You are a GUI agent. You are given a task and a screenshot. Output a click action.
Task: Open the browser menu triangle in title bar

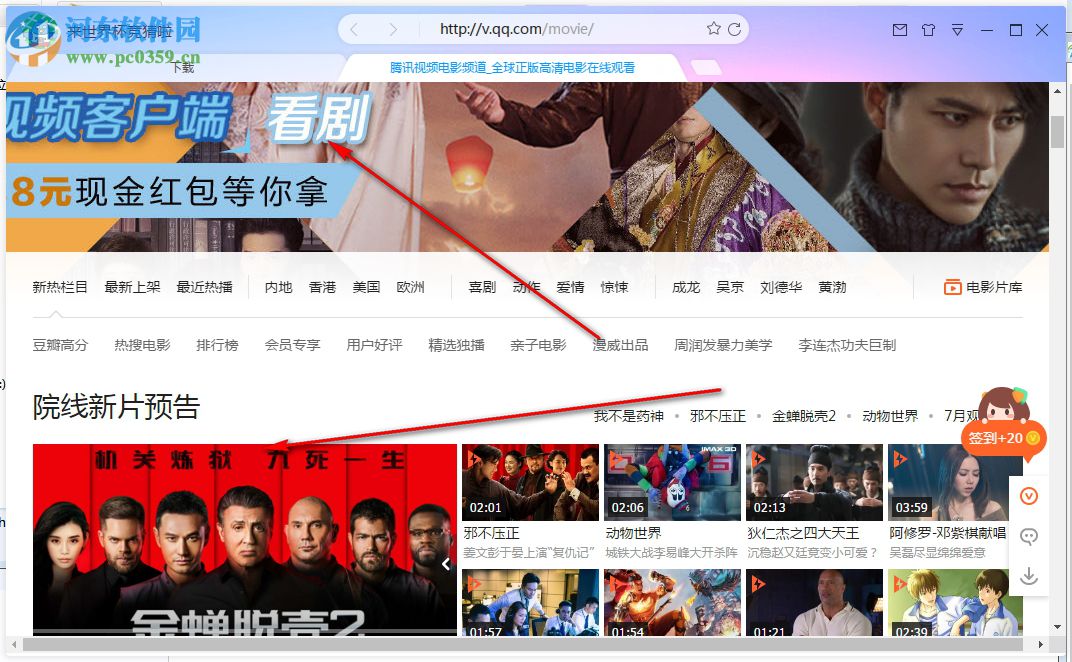(x=957, y=30)
